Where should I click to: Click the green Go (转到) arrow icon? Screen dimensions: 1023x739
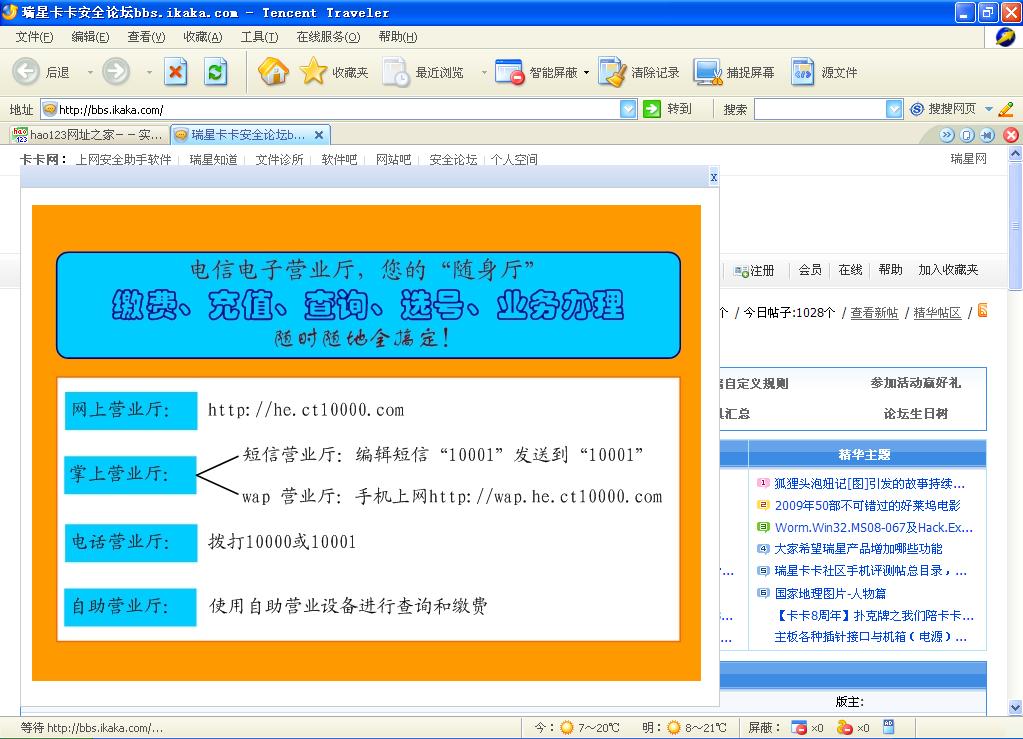click(x=652, y=109)
